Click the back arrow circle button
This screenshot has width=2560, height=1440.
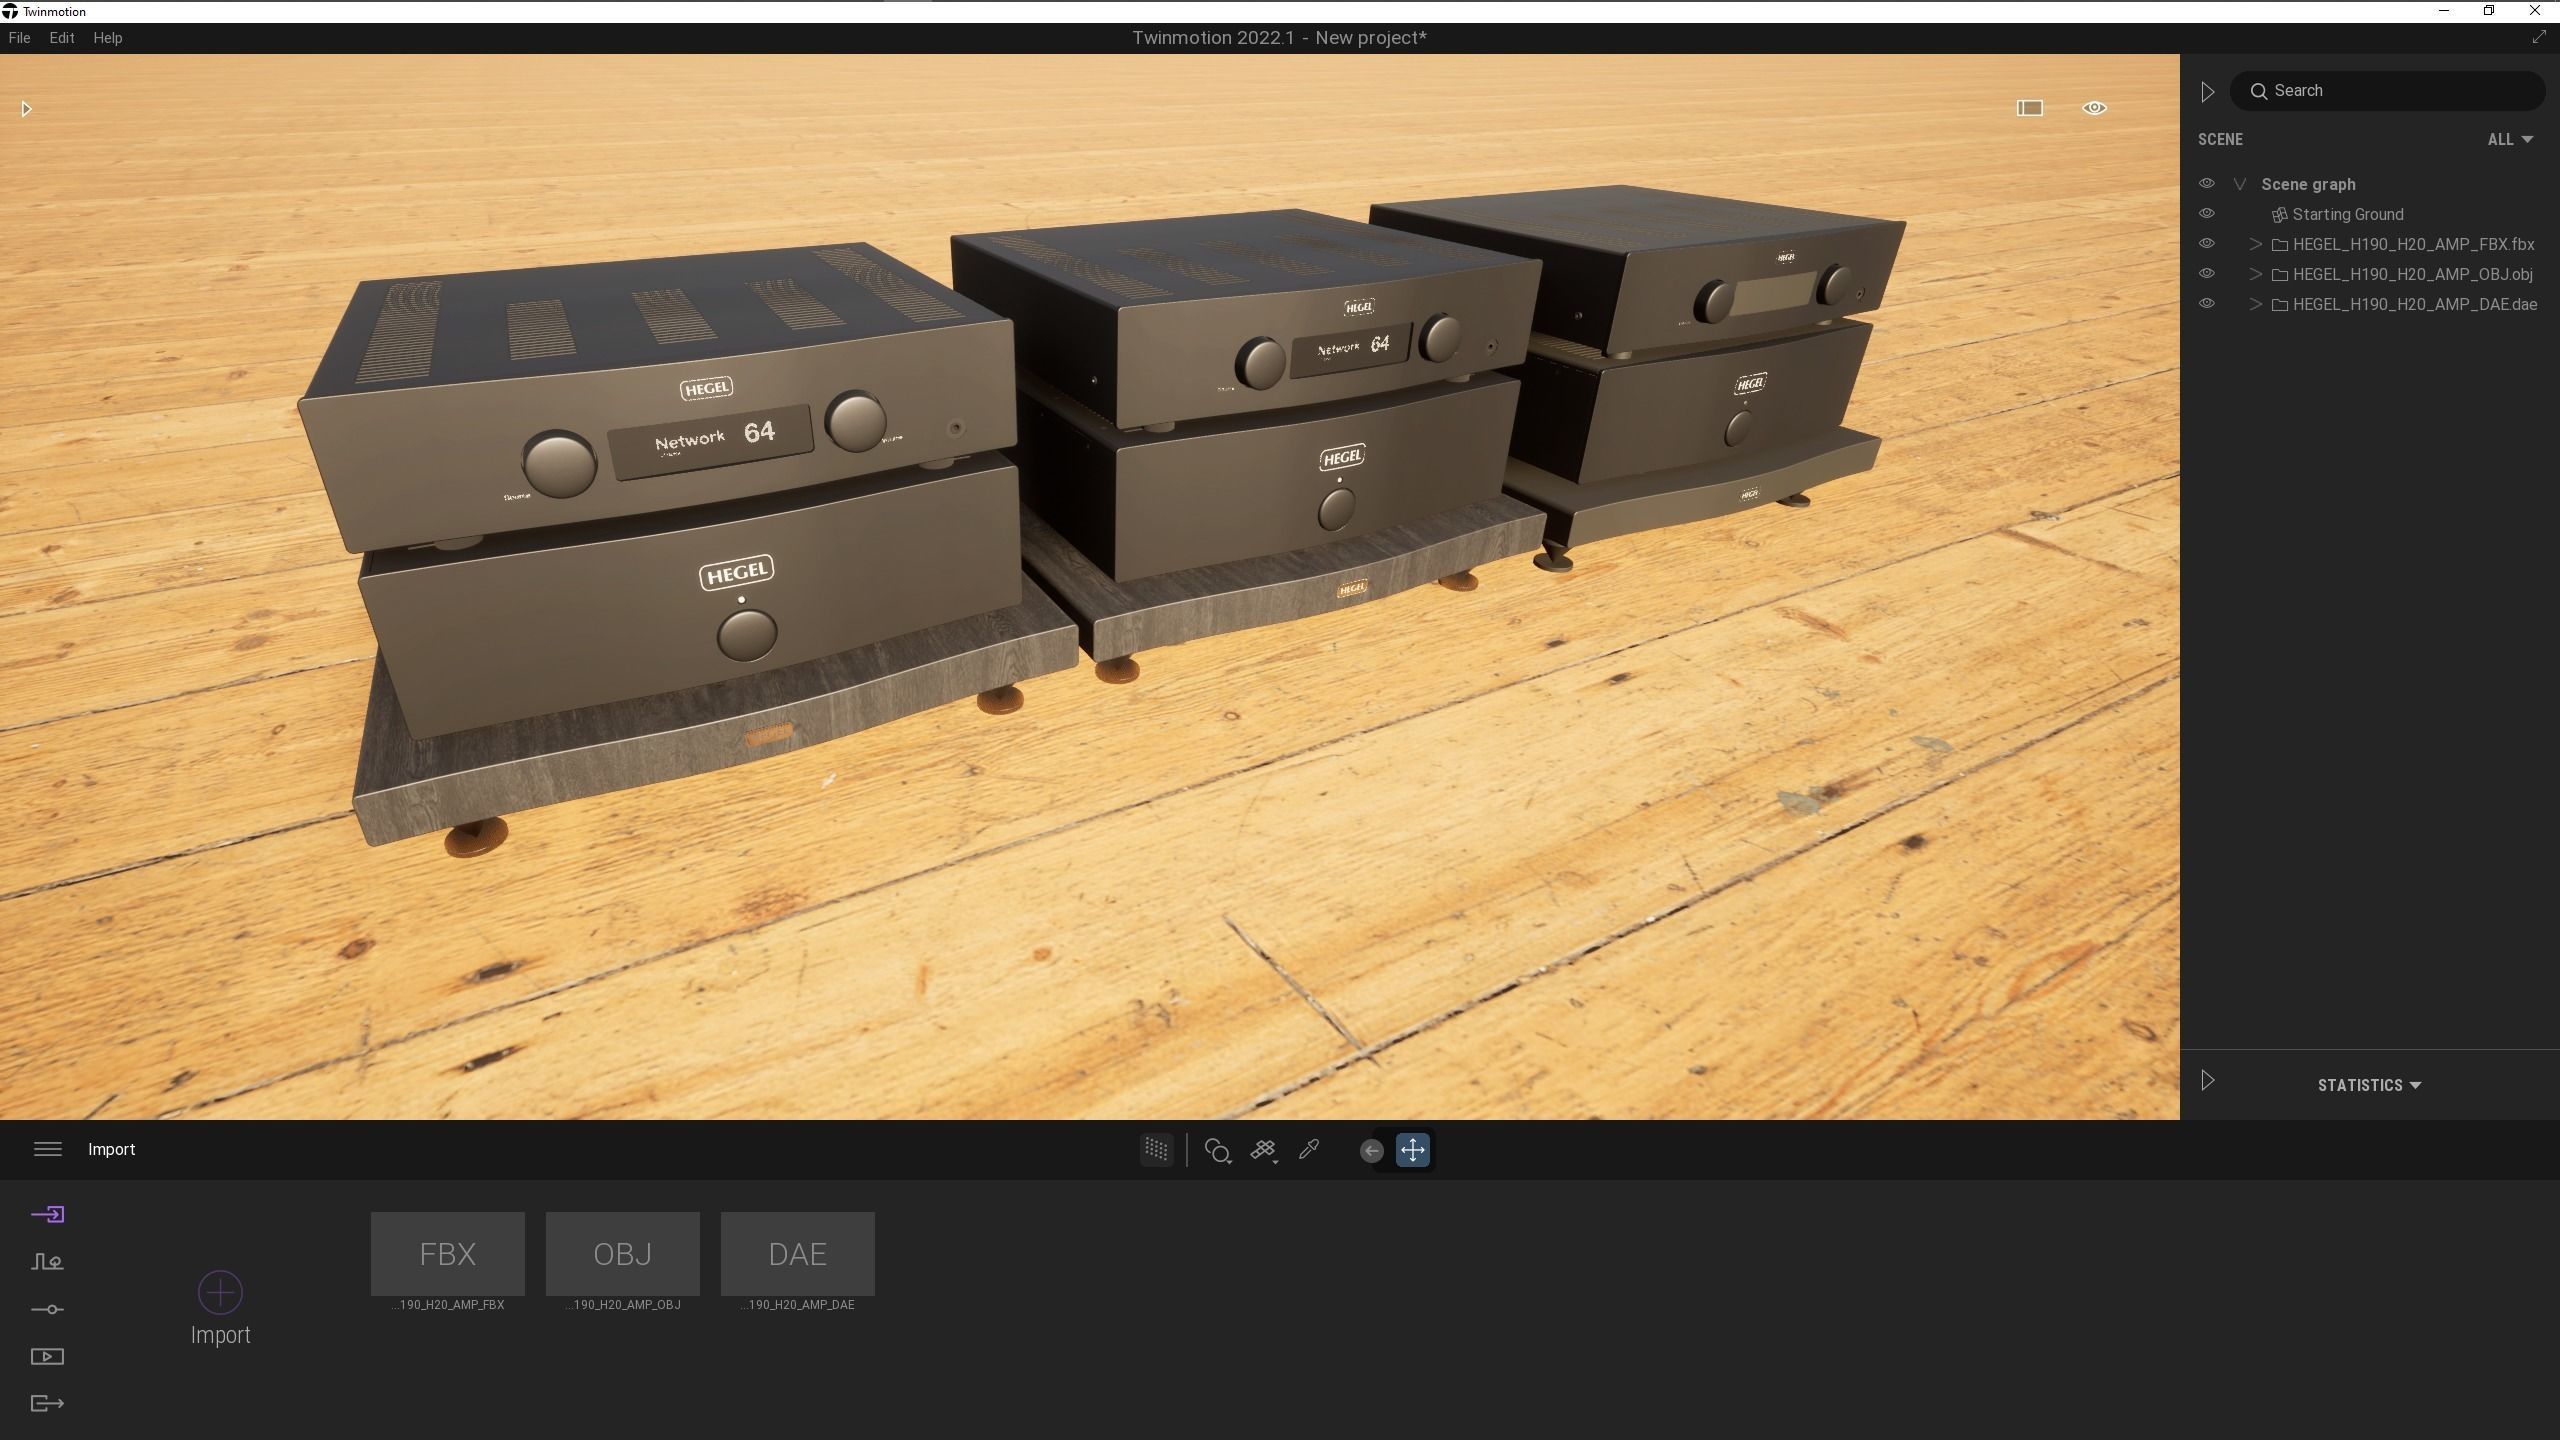coord(1371,1151)
